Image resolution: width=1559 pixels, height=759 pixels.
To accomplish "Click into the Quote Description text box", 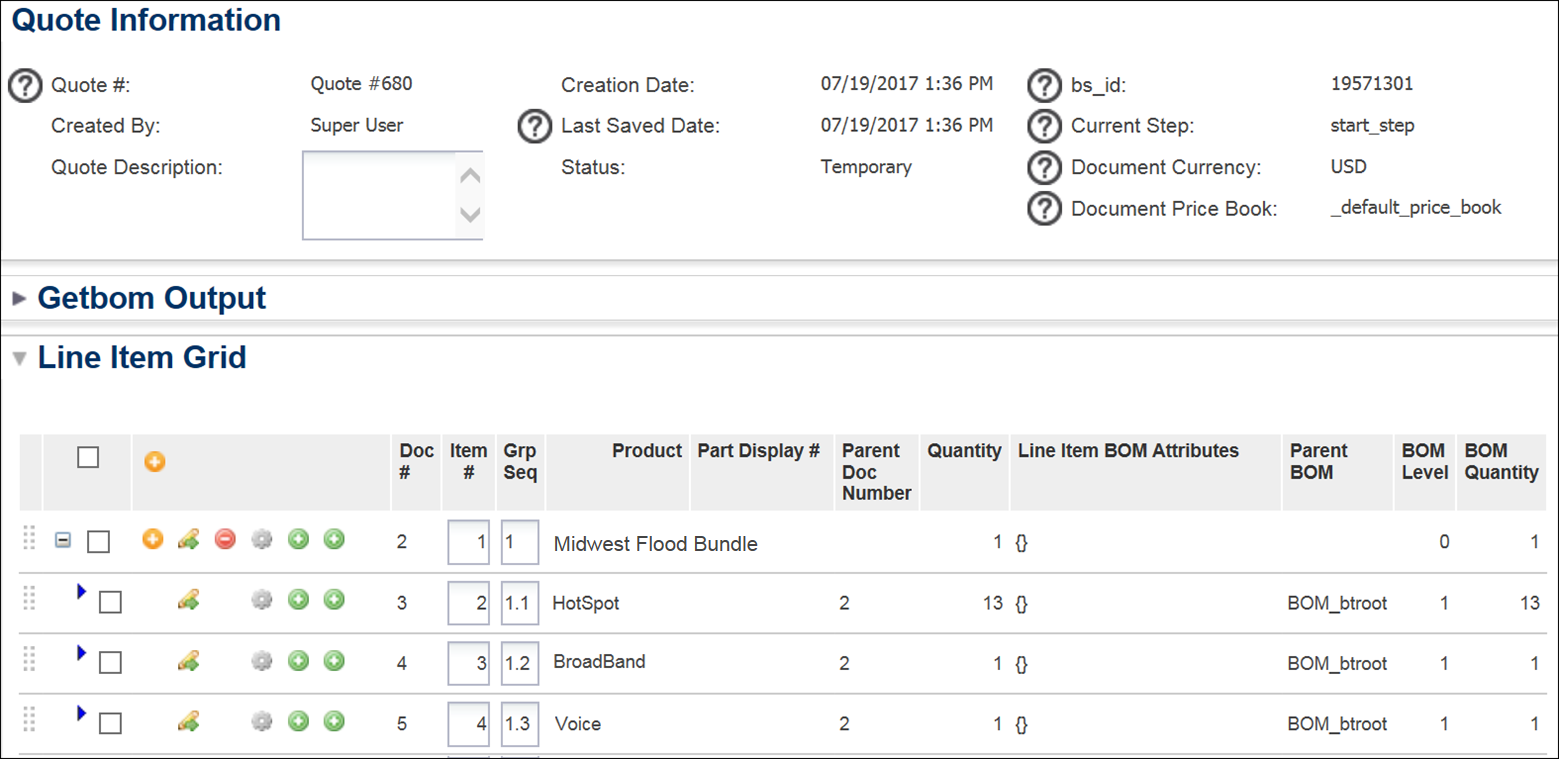I will coord(379,195).
